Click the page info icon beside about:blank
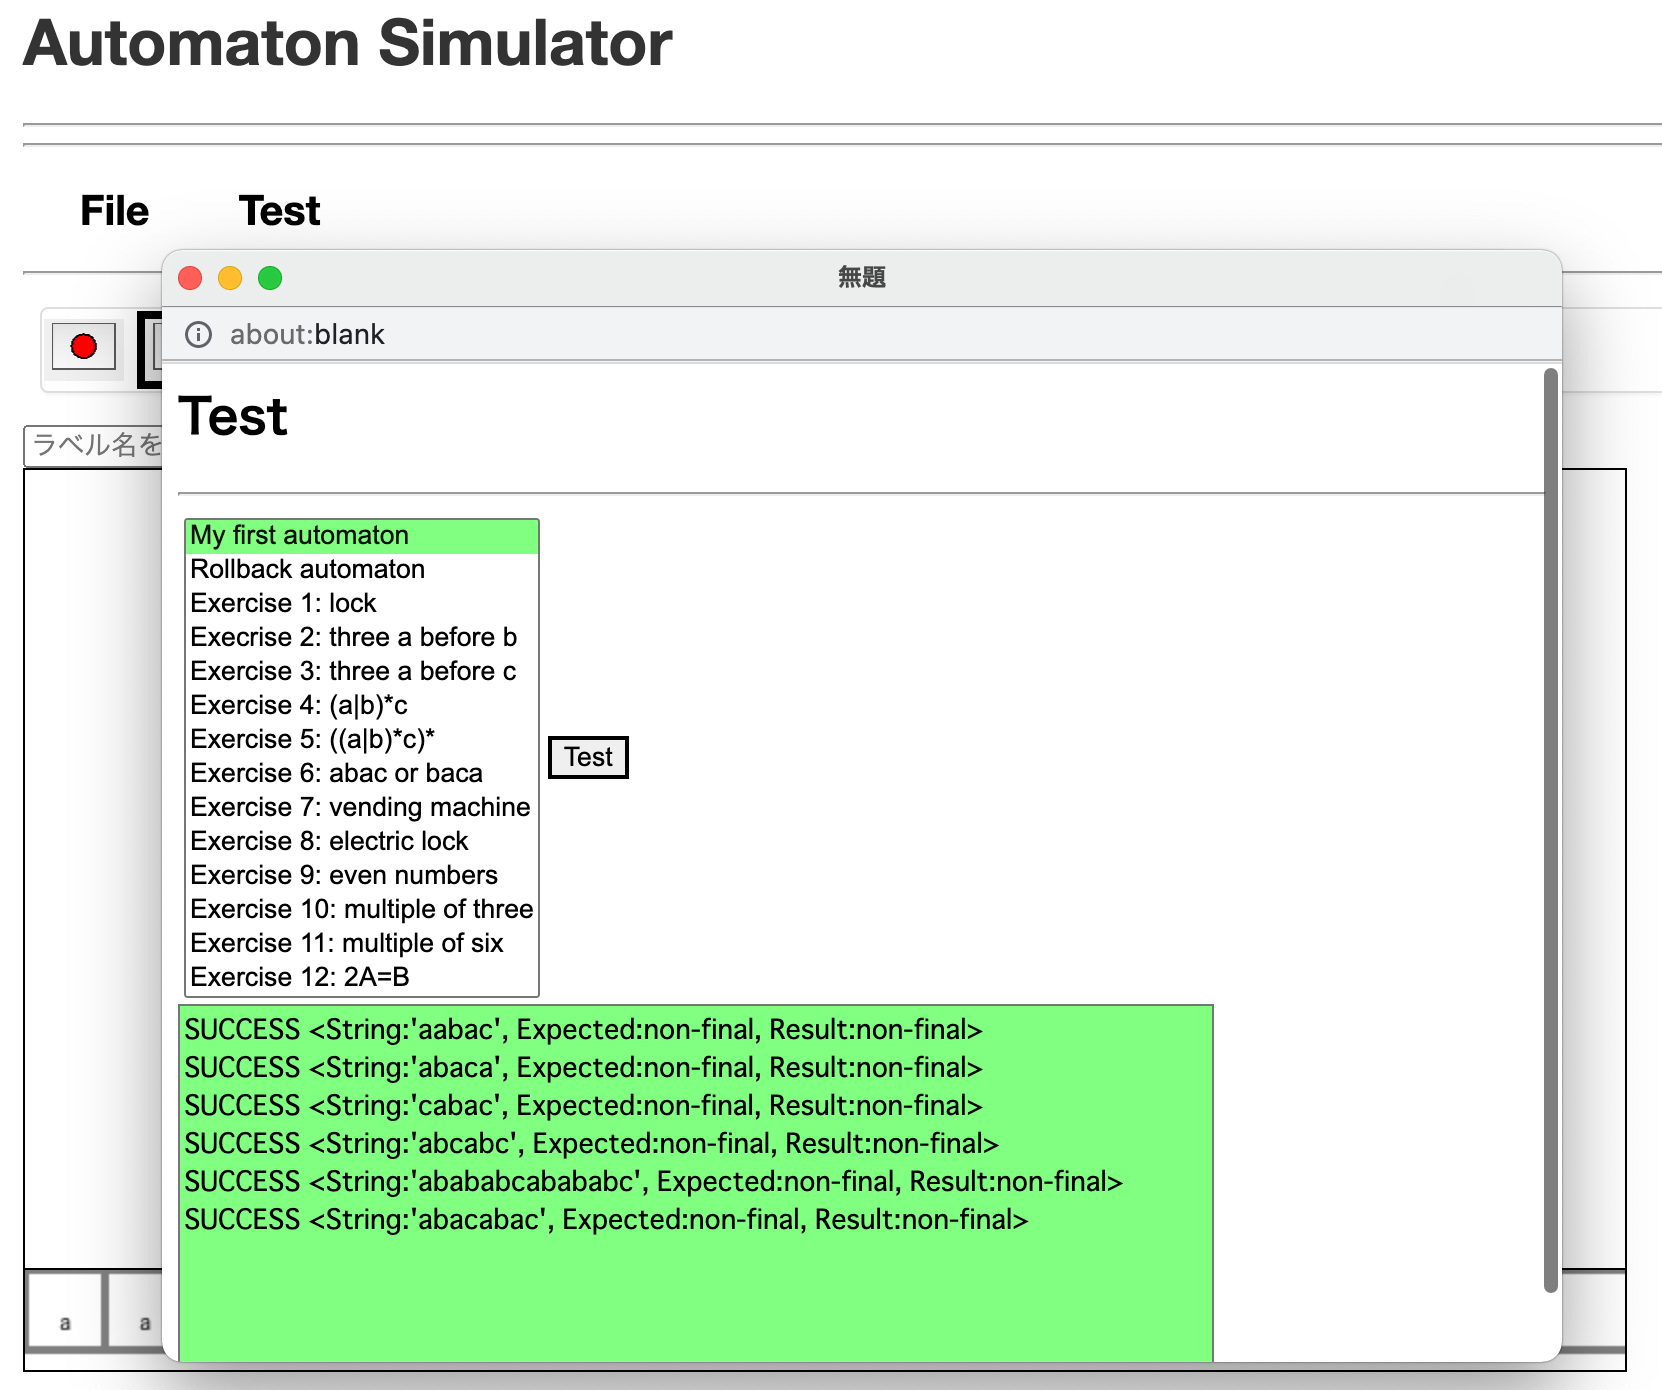 point(199,334)
